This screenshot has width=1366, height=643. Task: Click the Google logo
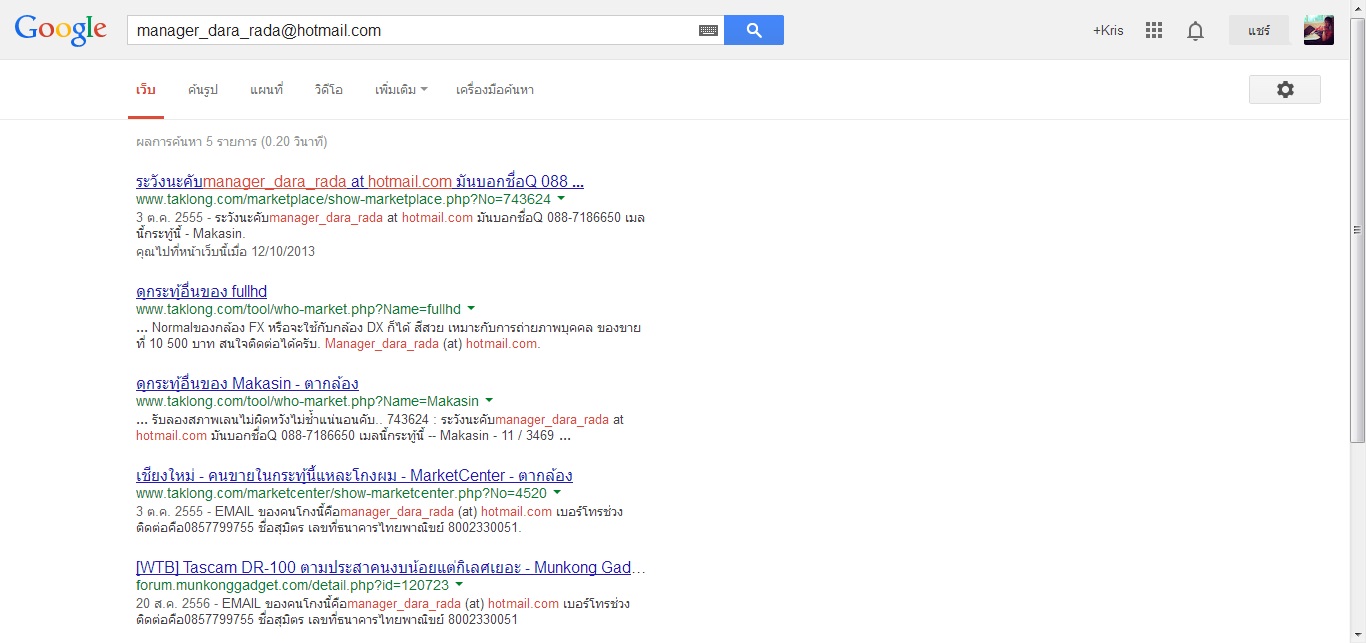(61, 30)
